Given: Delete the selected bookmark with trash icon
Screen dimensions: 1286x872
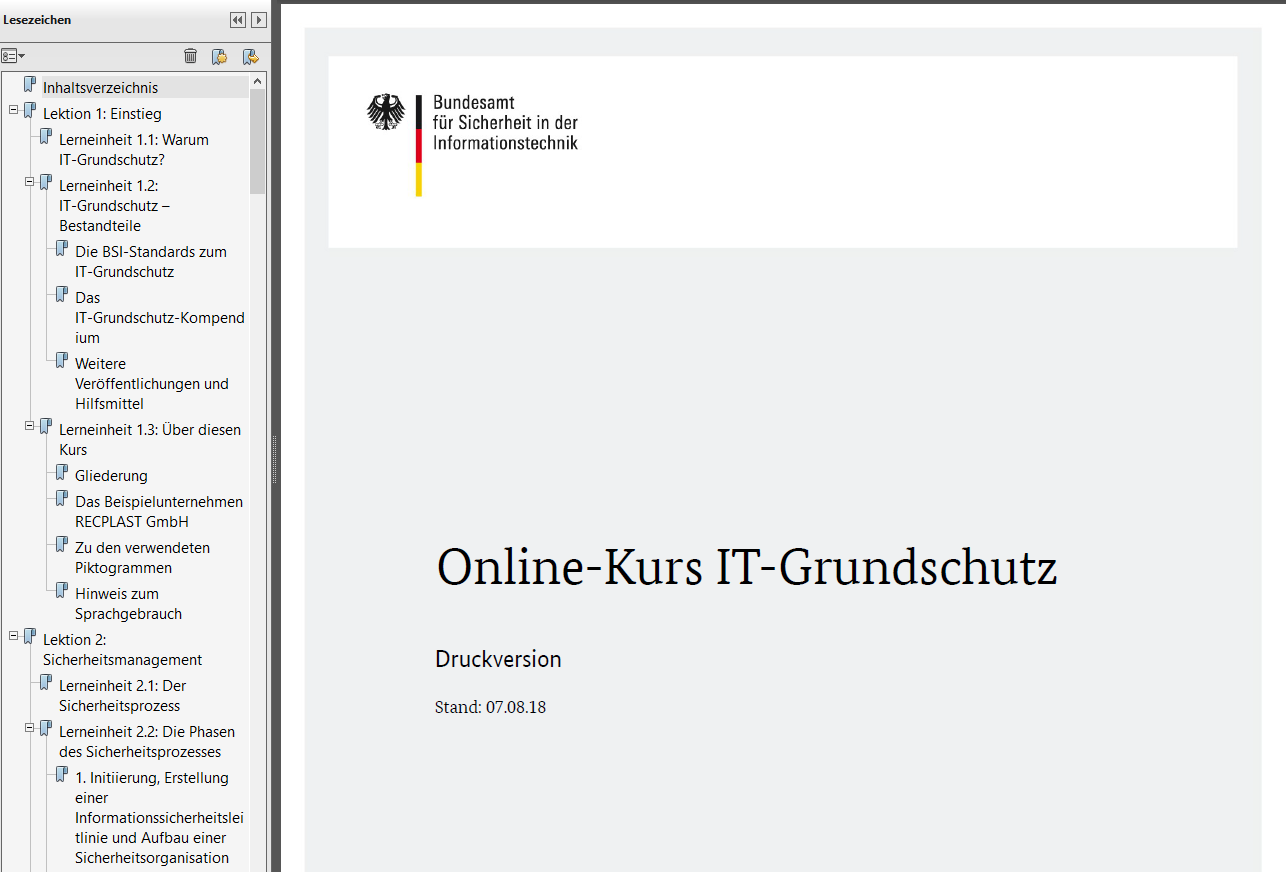Looking at the screenshot, I should pyautogui.click(x=191, y=56).
